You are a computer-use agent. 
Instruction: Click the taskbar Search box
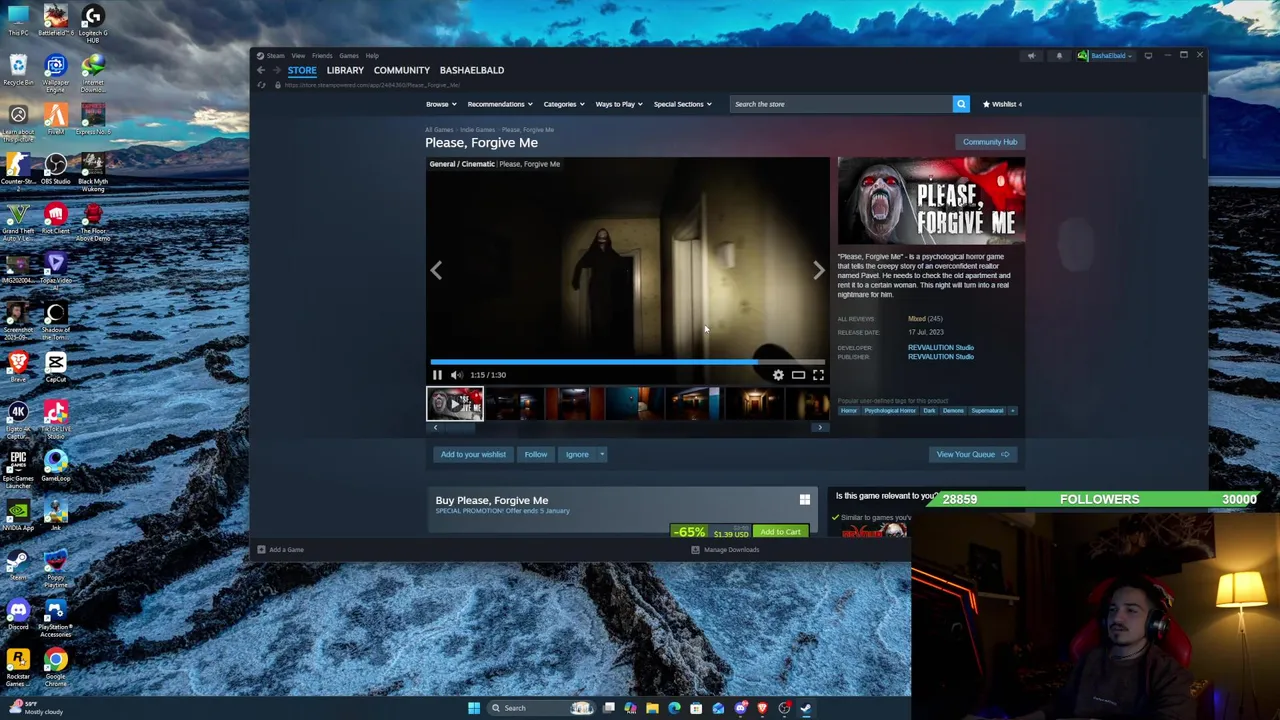pos(540,708)
